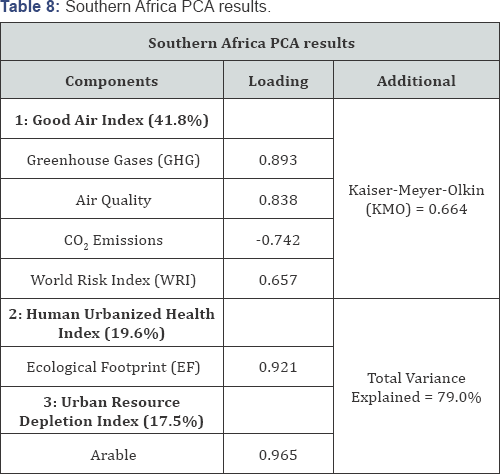Click the Table 8 caption label

click(30, 7)
